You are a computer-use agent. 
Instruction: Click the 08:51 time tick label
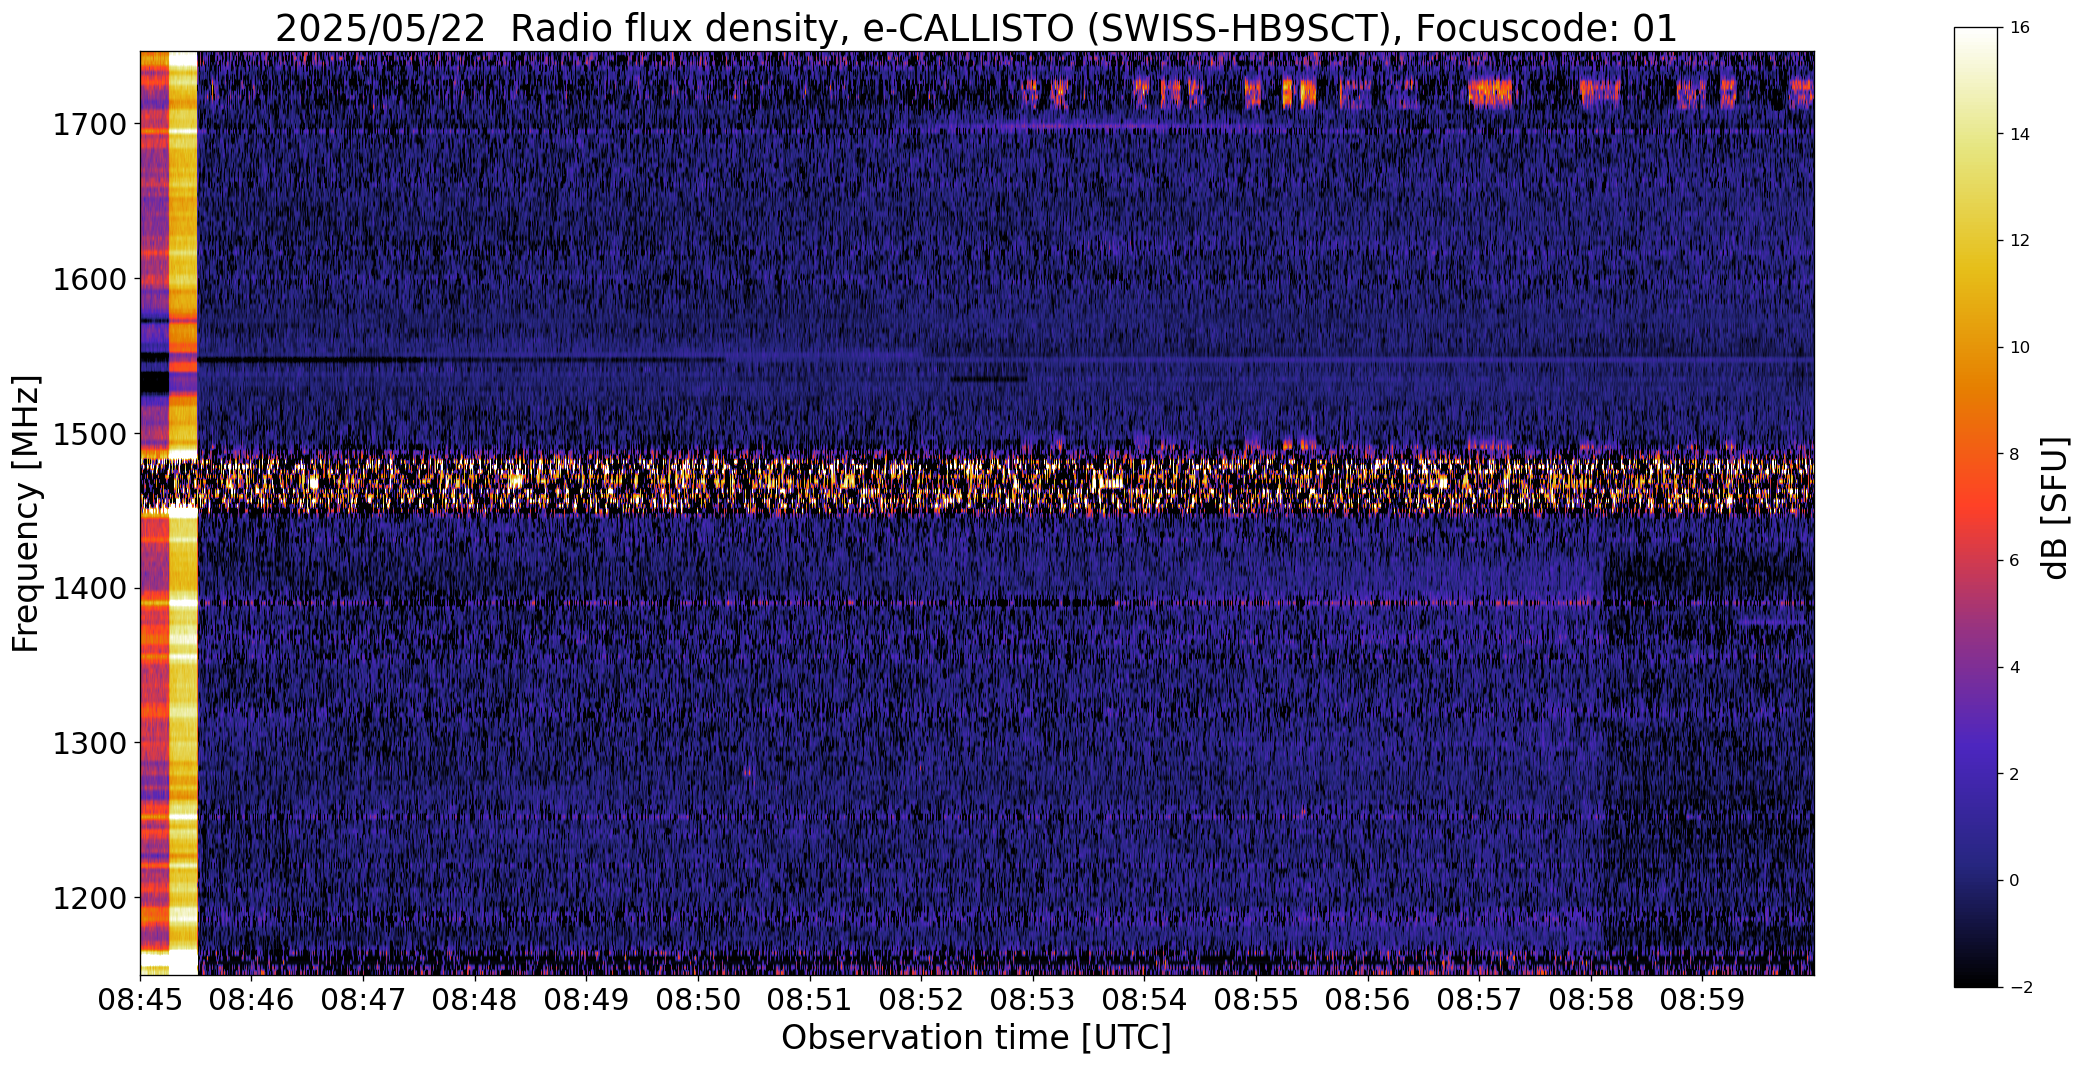click(x=810, y=1000)
